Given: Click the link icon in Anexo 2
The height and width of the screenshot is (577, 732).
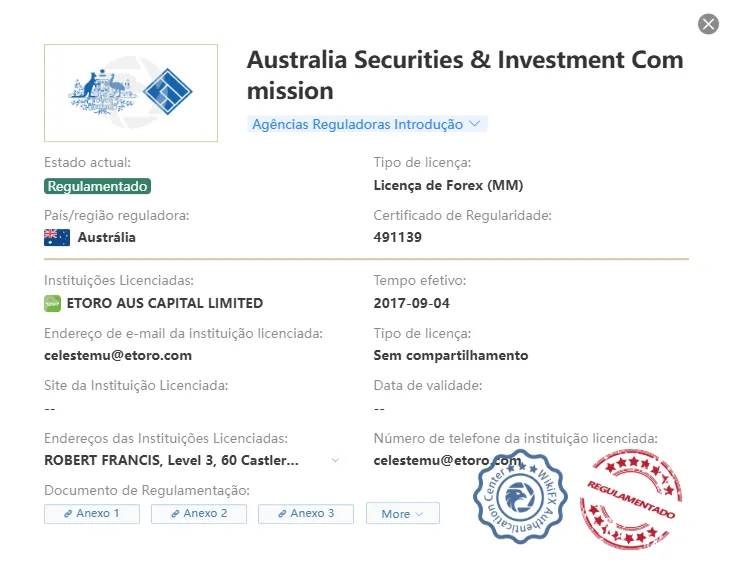Looking at the screenshot, I should pos(176,514).
